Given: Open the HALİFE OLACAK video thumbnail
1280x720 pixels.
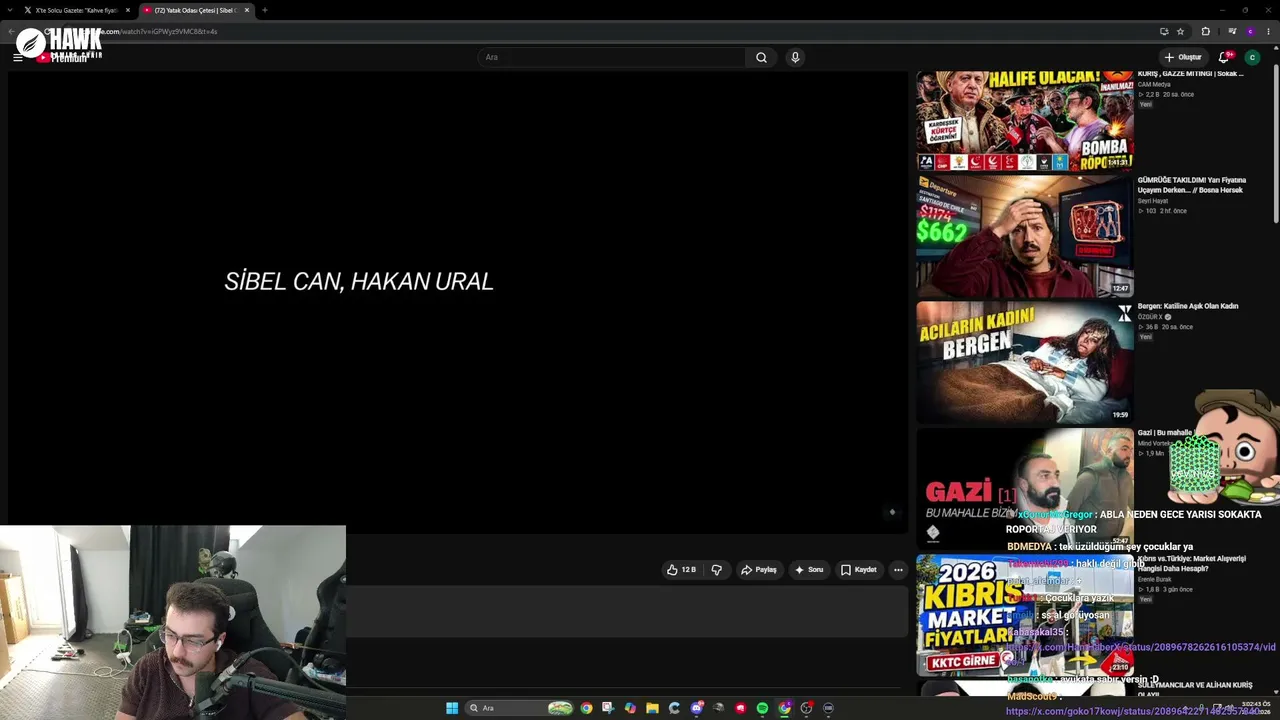Looking at the screenshot, I should [1025, 120].
